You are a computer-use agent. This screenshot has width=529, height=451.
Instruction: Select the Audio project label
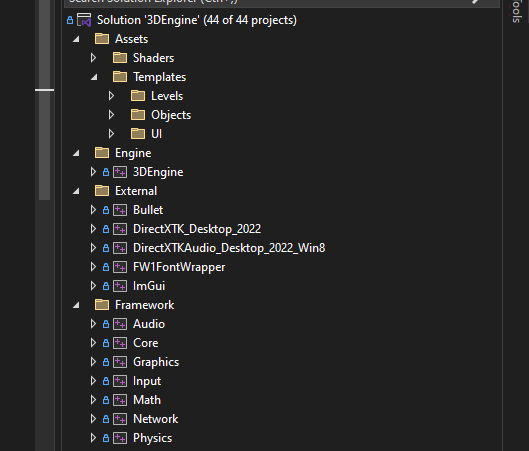pyautogui.click(x=149, y=324)
